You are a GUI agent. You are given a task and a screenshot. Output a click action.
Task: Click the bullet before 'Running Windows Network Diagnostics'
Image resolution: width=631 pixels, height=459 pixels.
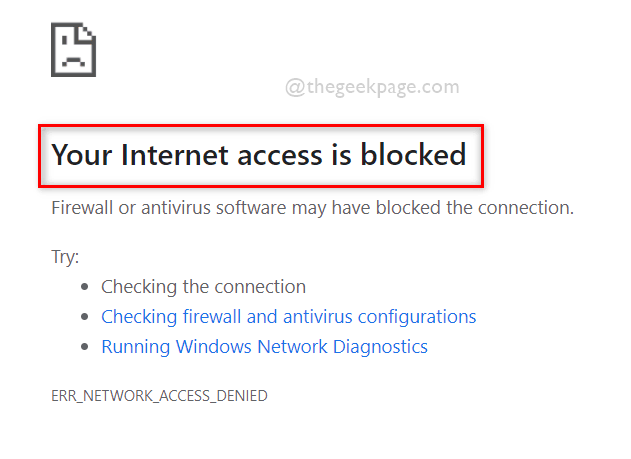(85, 348)
